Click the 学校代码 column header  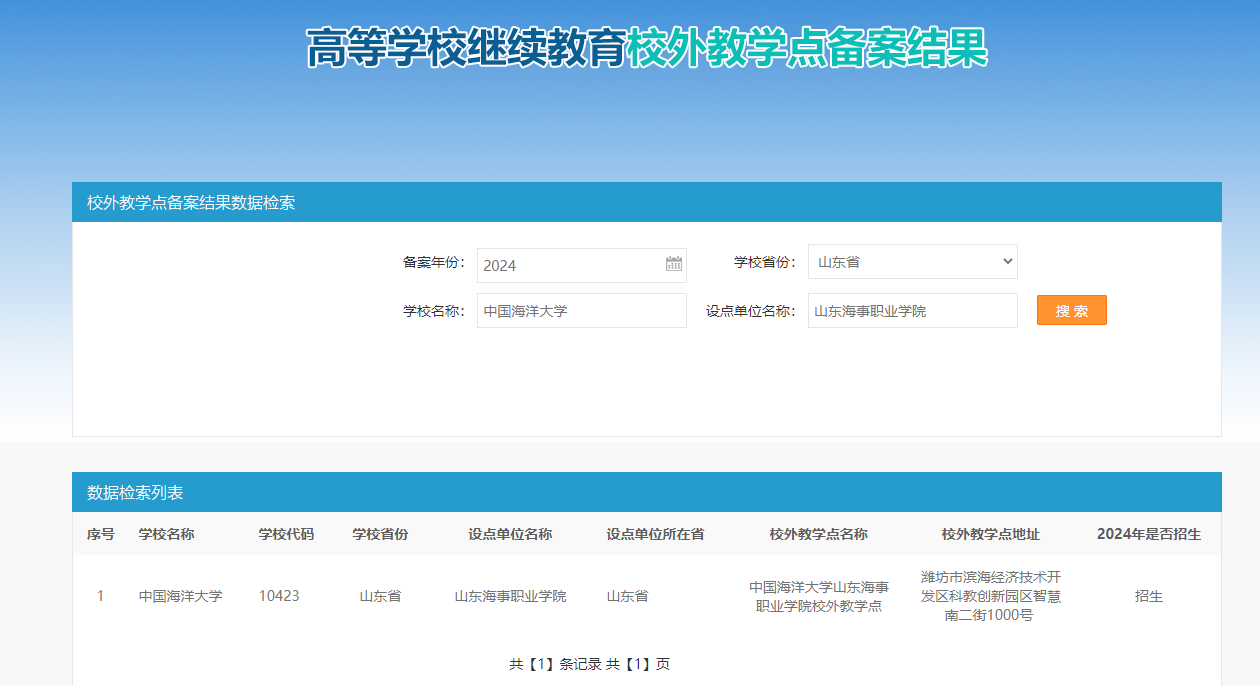coord(286,534)
